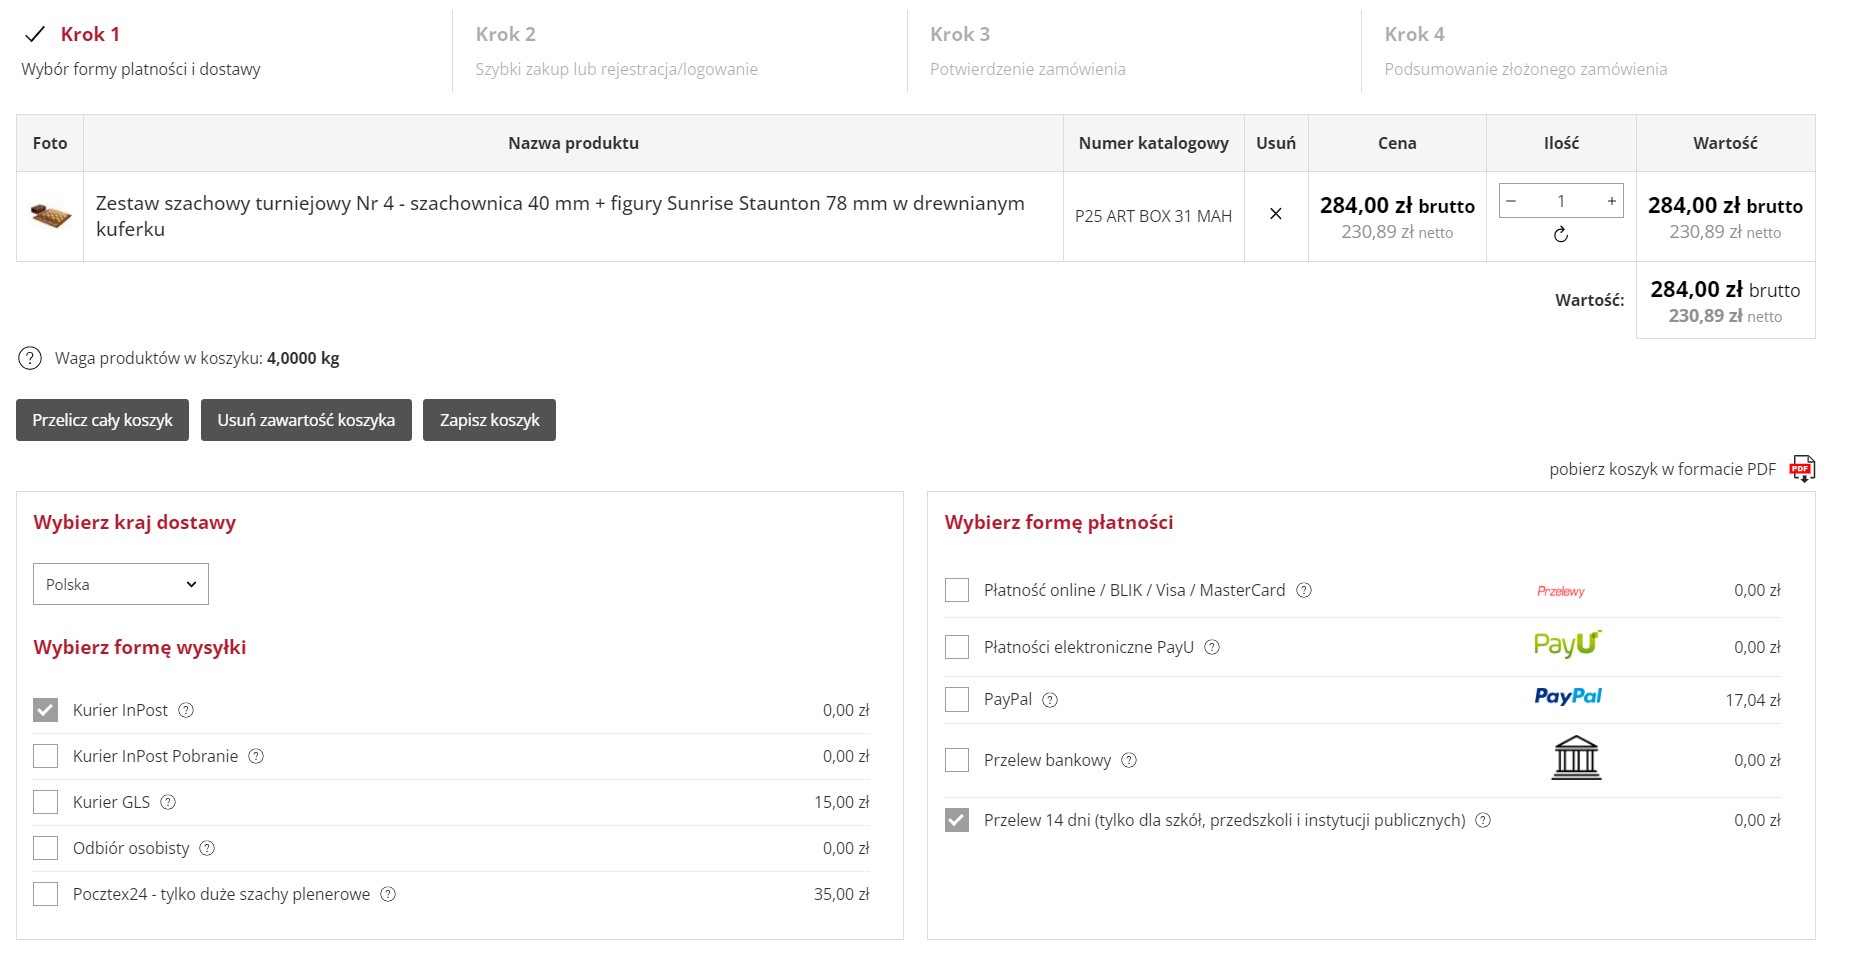
Task: Open the help icon next to Kurier InPost
Action: [186, 710]
